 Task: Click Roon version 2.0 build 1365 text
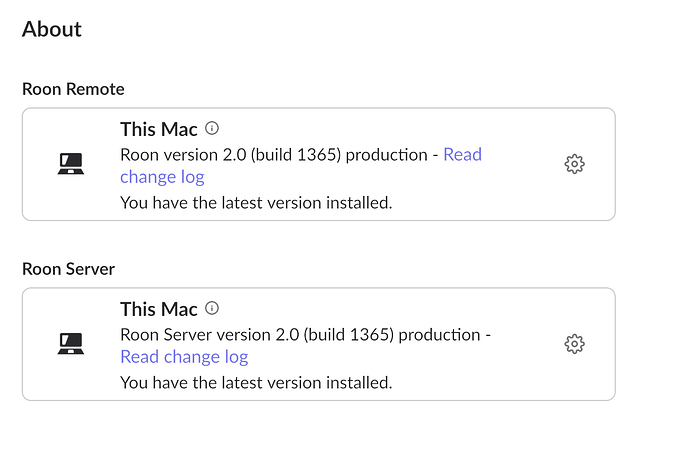tap(231, 155)
